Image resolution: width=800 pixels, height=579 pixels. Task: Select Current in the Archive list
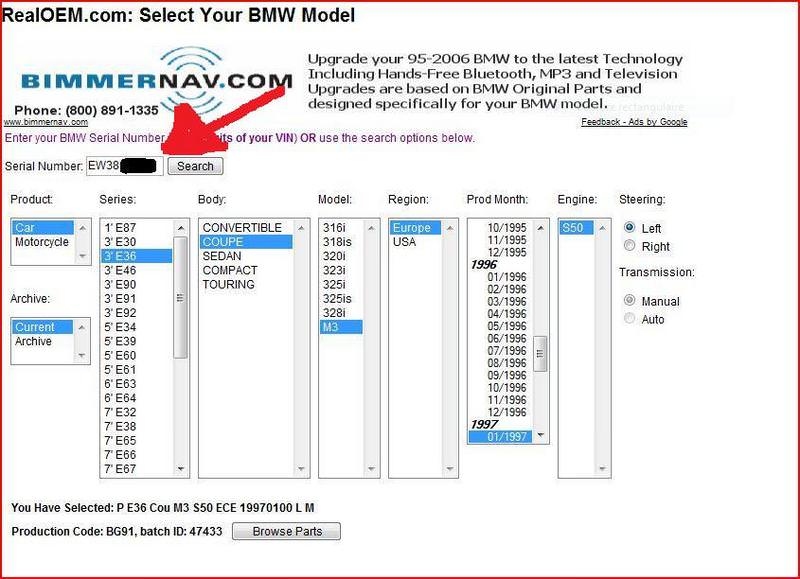(43, 327)
